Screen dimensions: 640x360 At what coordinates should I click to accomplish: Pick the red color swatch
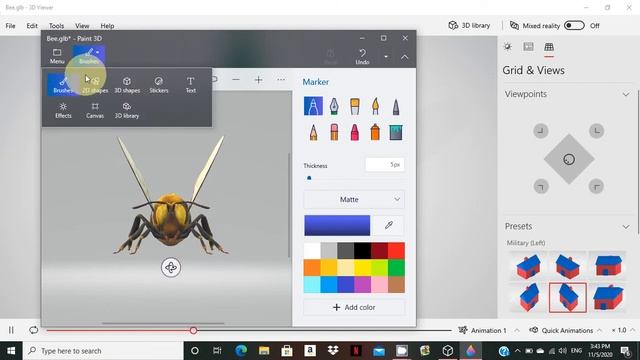pos(396,251)
